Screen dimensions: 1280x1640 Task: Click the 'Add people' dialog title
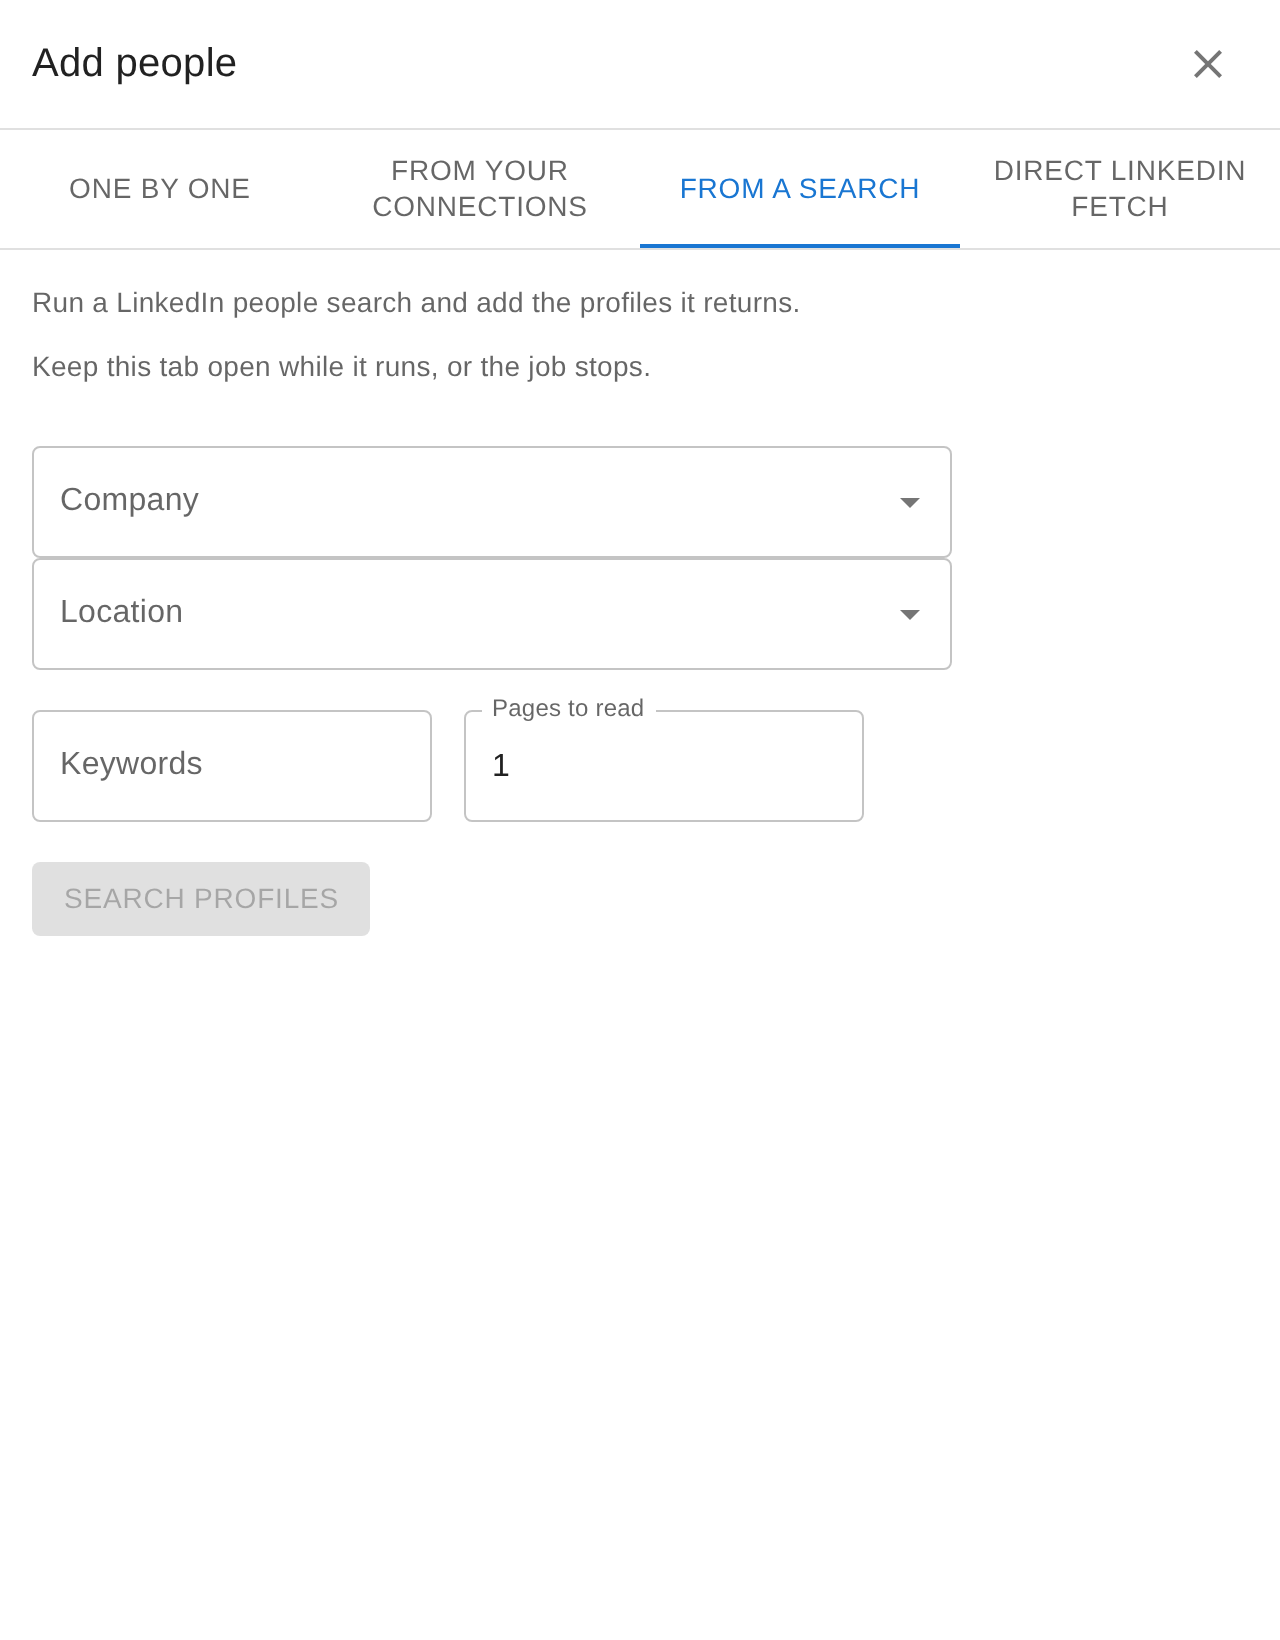pos(134,63)
